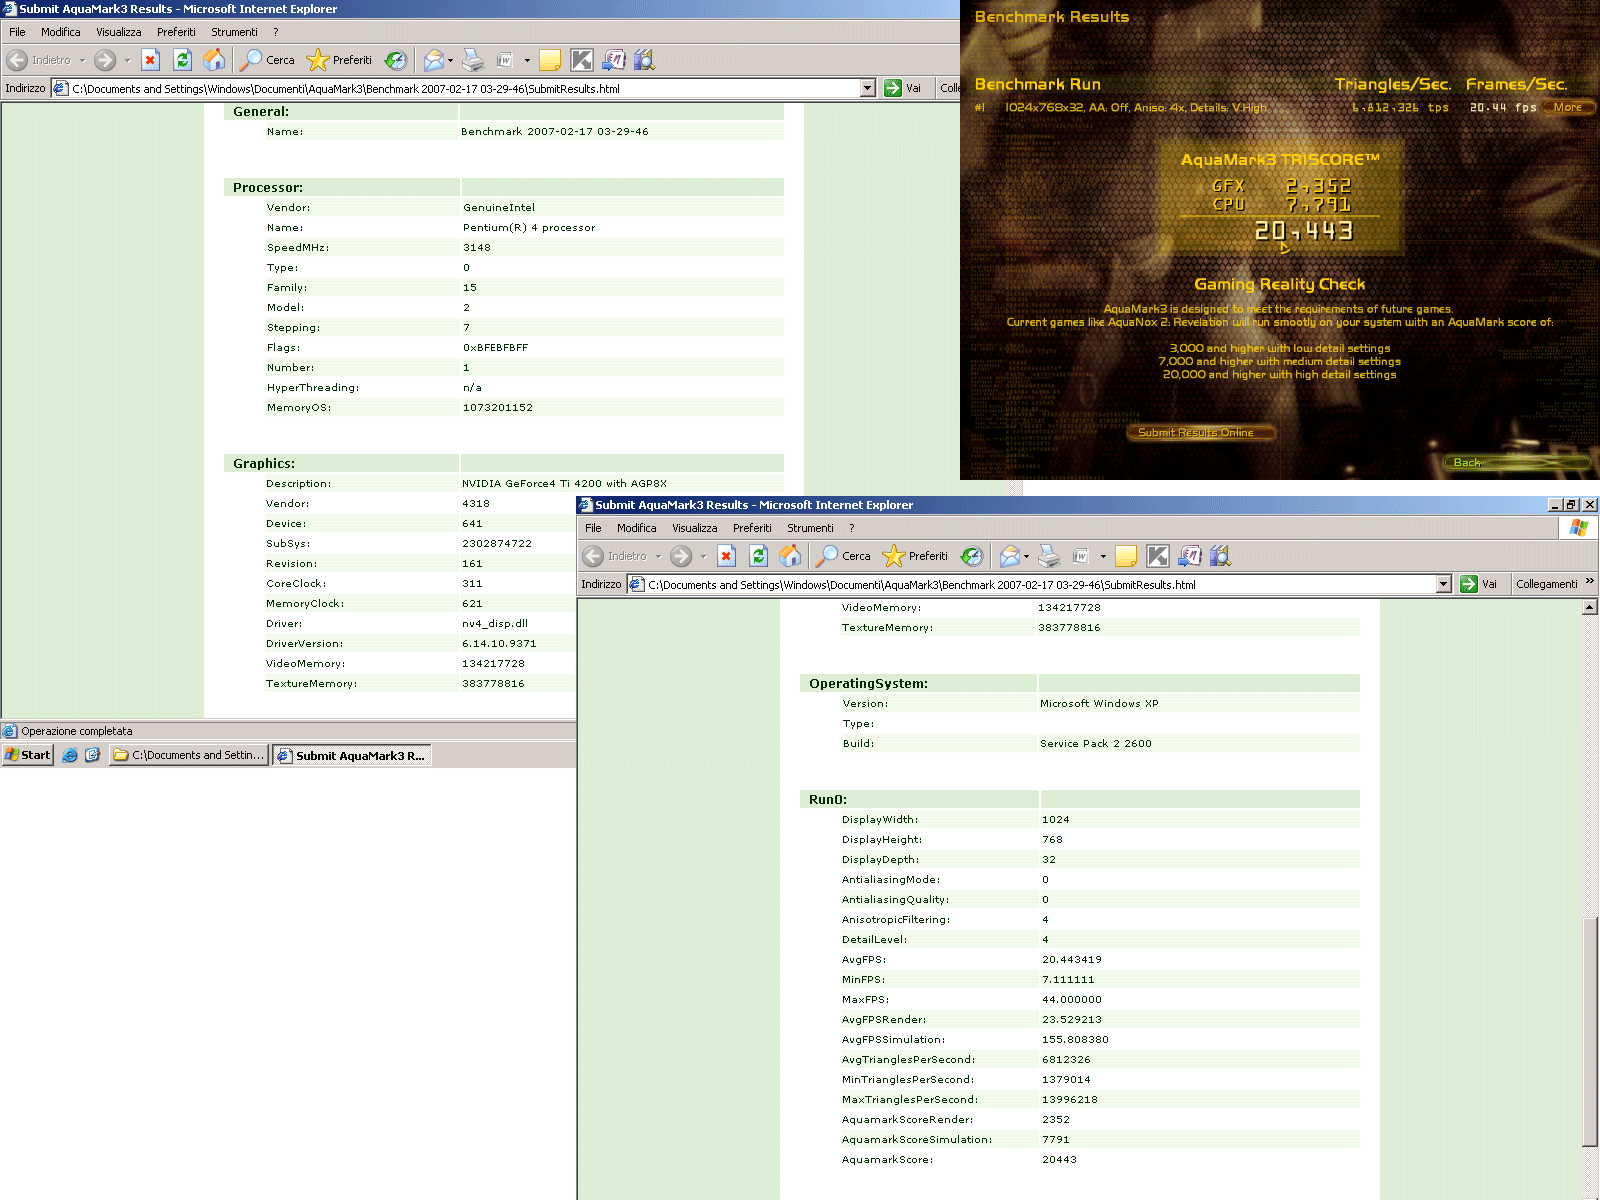Open File menu in front Explorer window
1600x1200 pixels.
593,528
